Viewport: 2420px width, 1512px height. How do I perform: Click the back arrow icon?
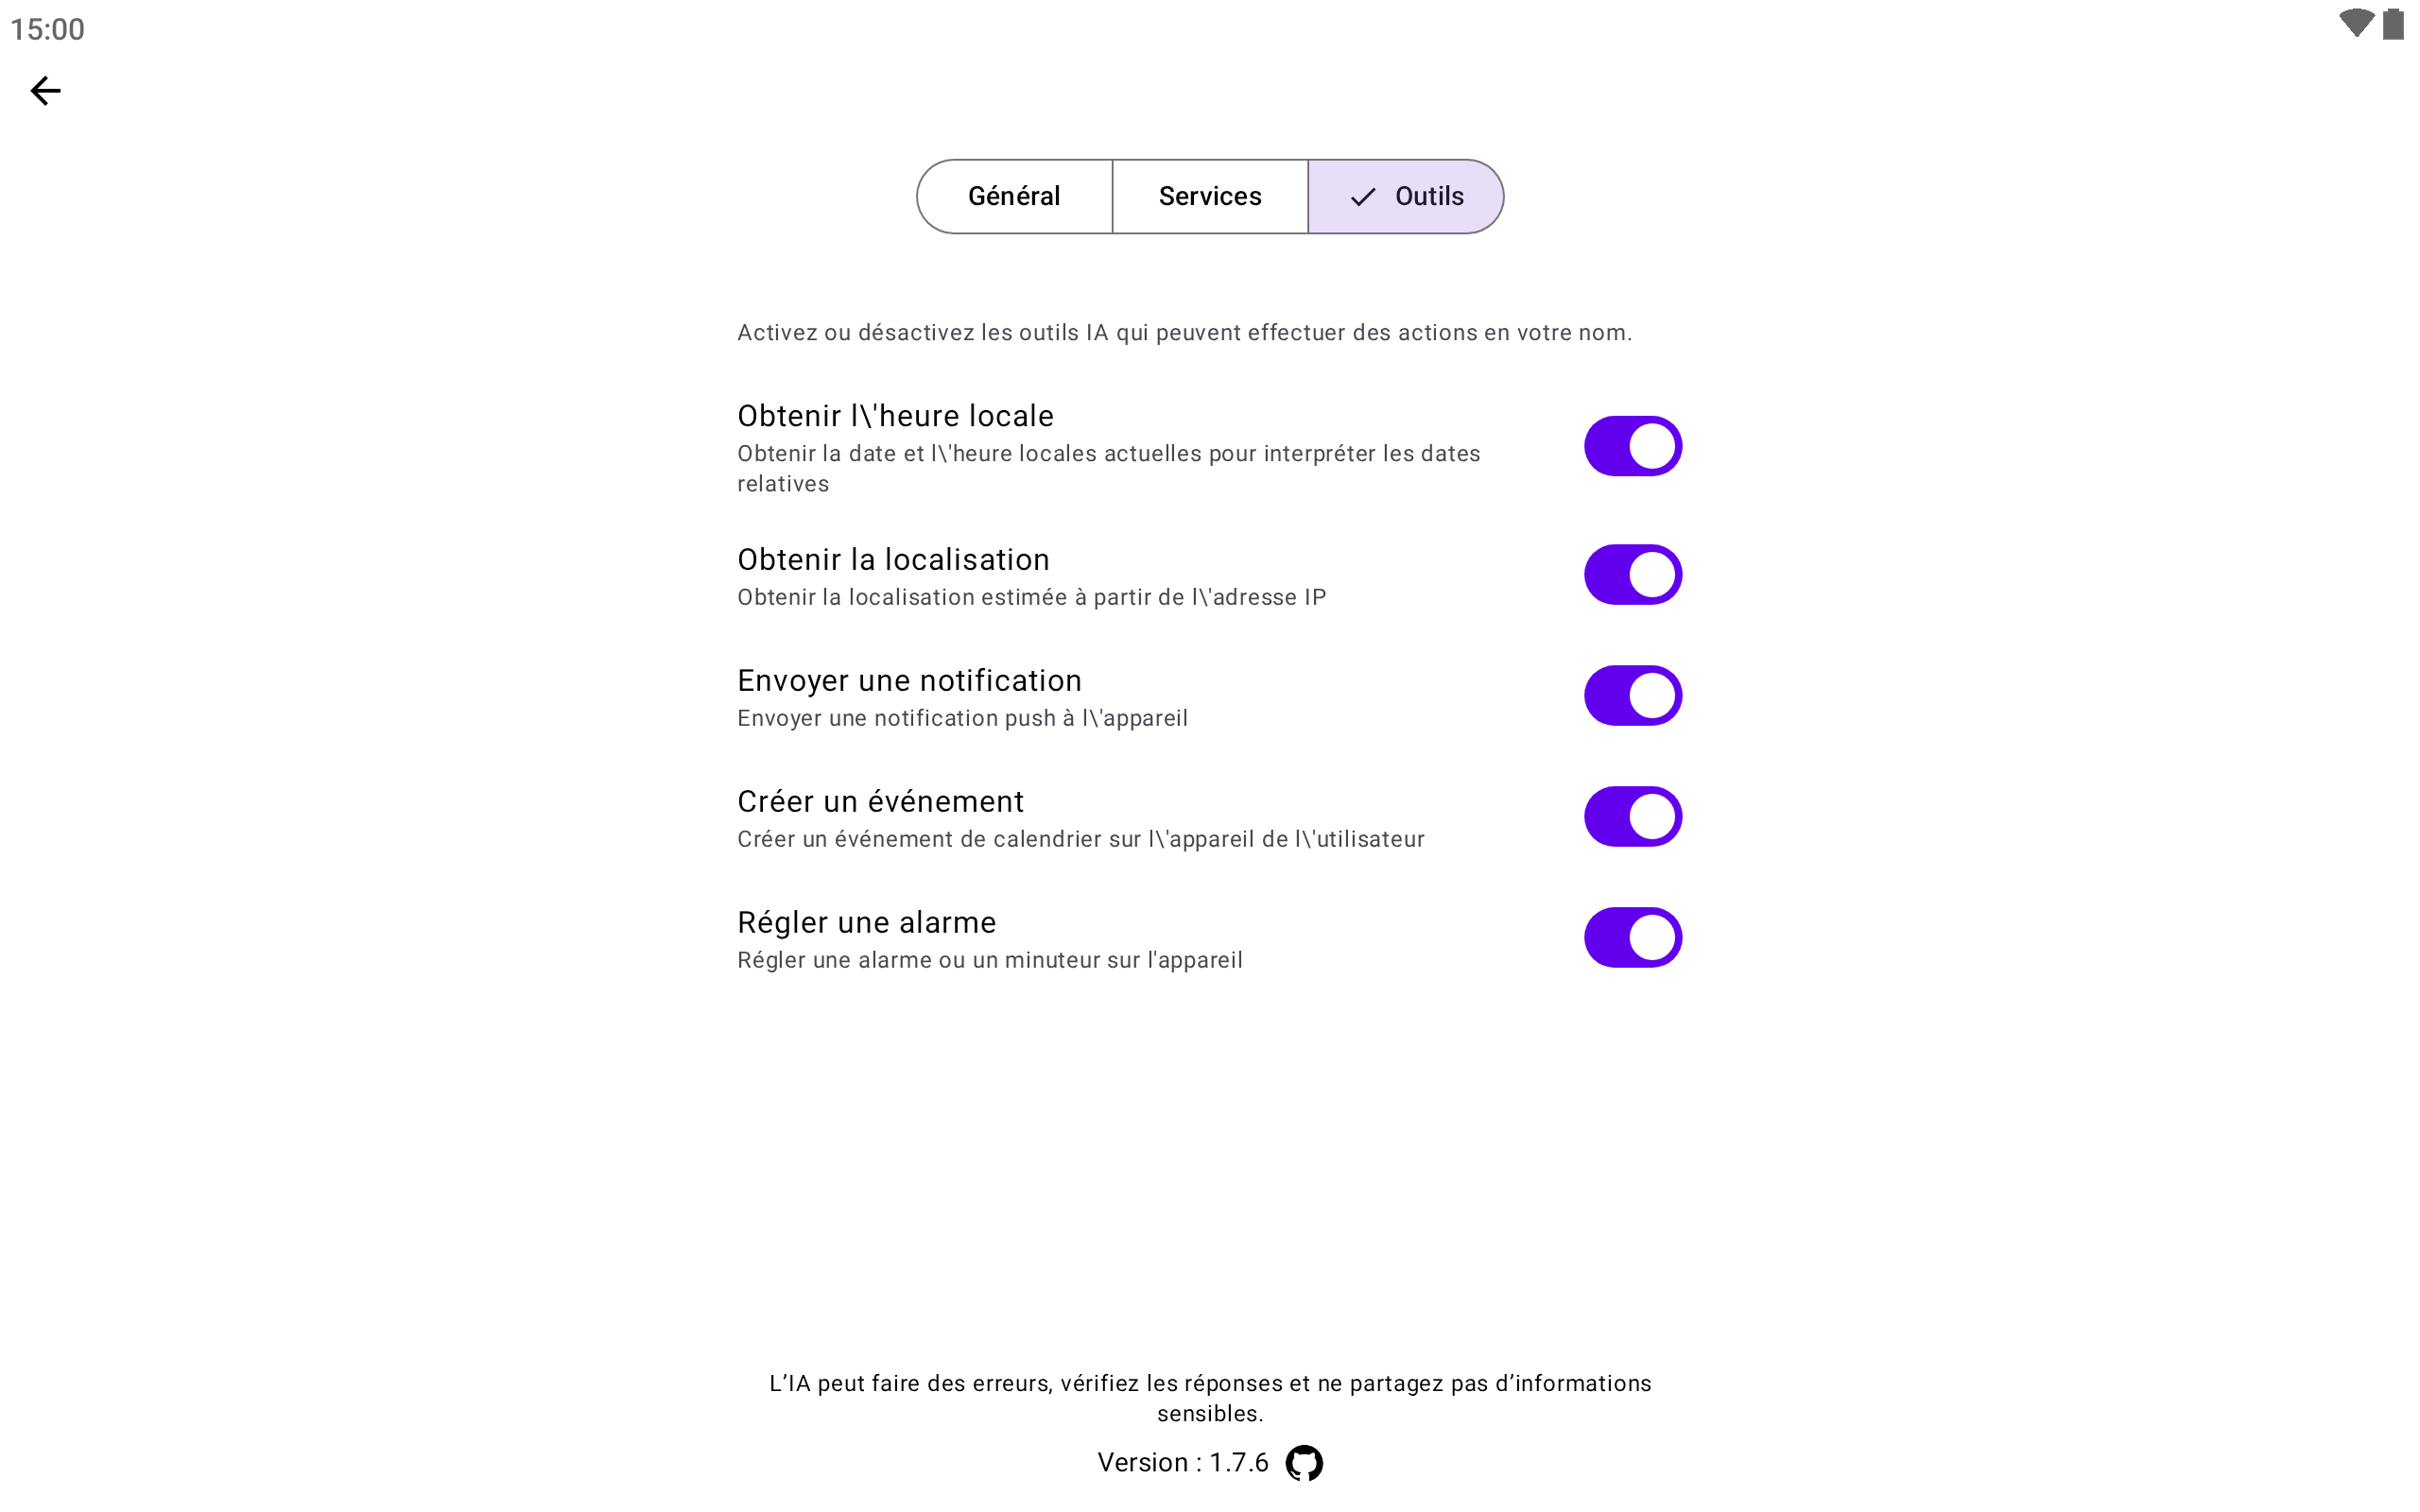[45, 91]
